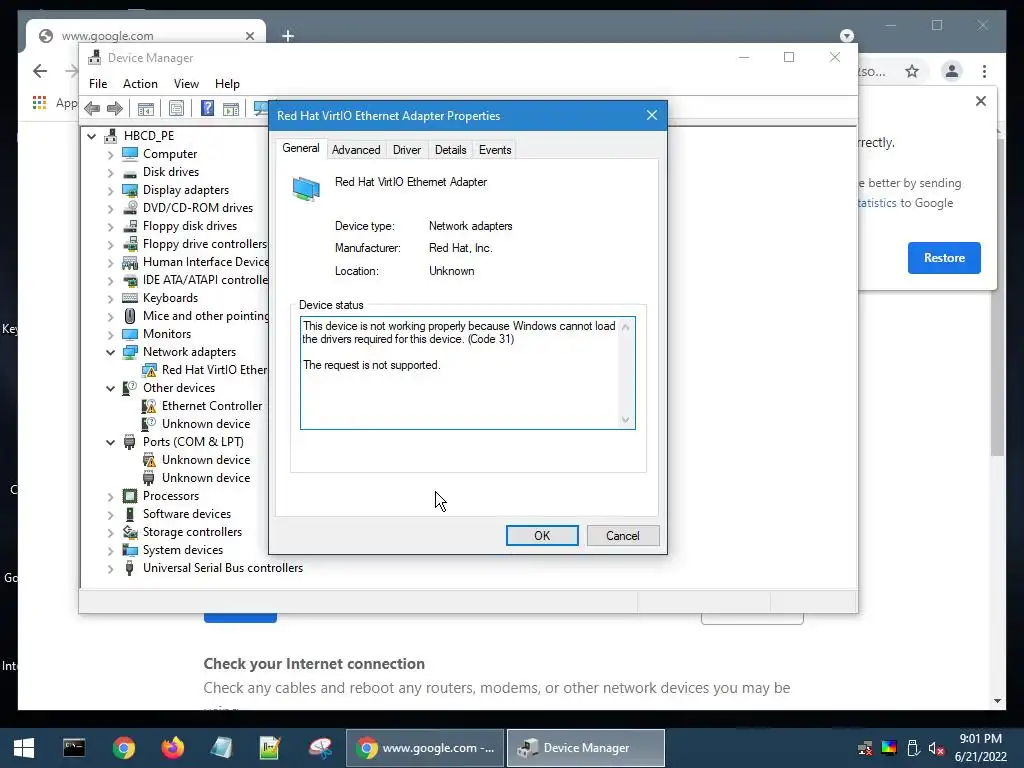Switch to the Events tab
Screen dimensions: 1024x768
click(x=495, y=150)
